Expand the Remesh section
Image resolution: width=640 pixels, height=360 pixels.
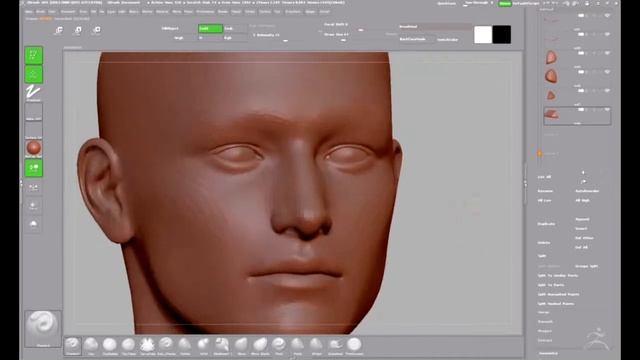[545, 322]
